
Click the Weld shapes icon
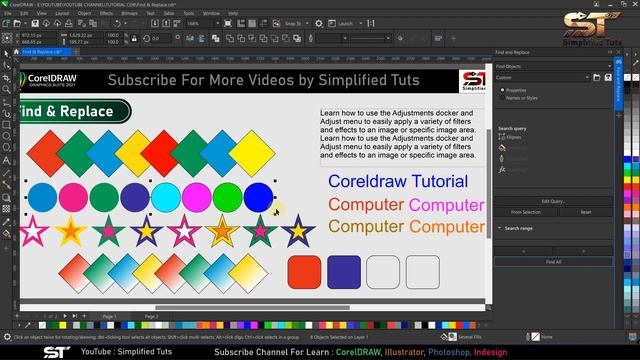pos(230,38)
